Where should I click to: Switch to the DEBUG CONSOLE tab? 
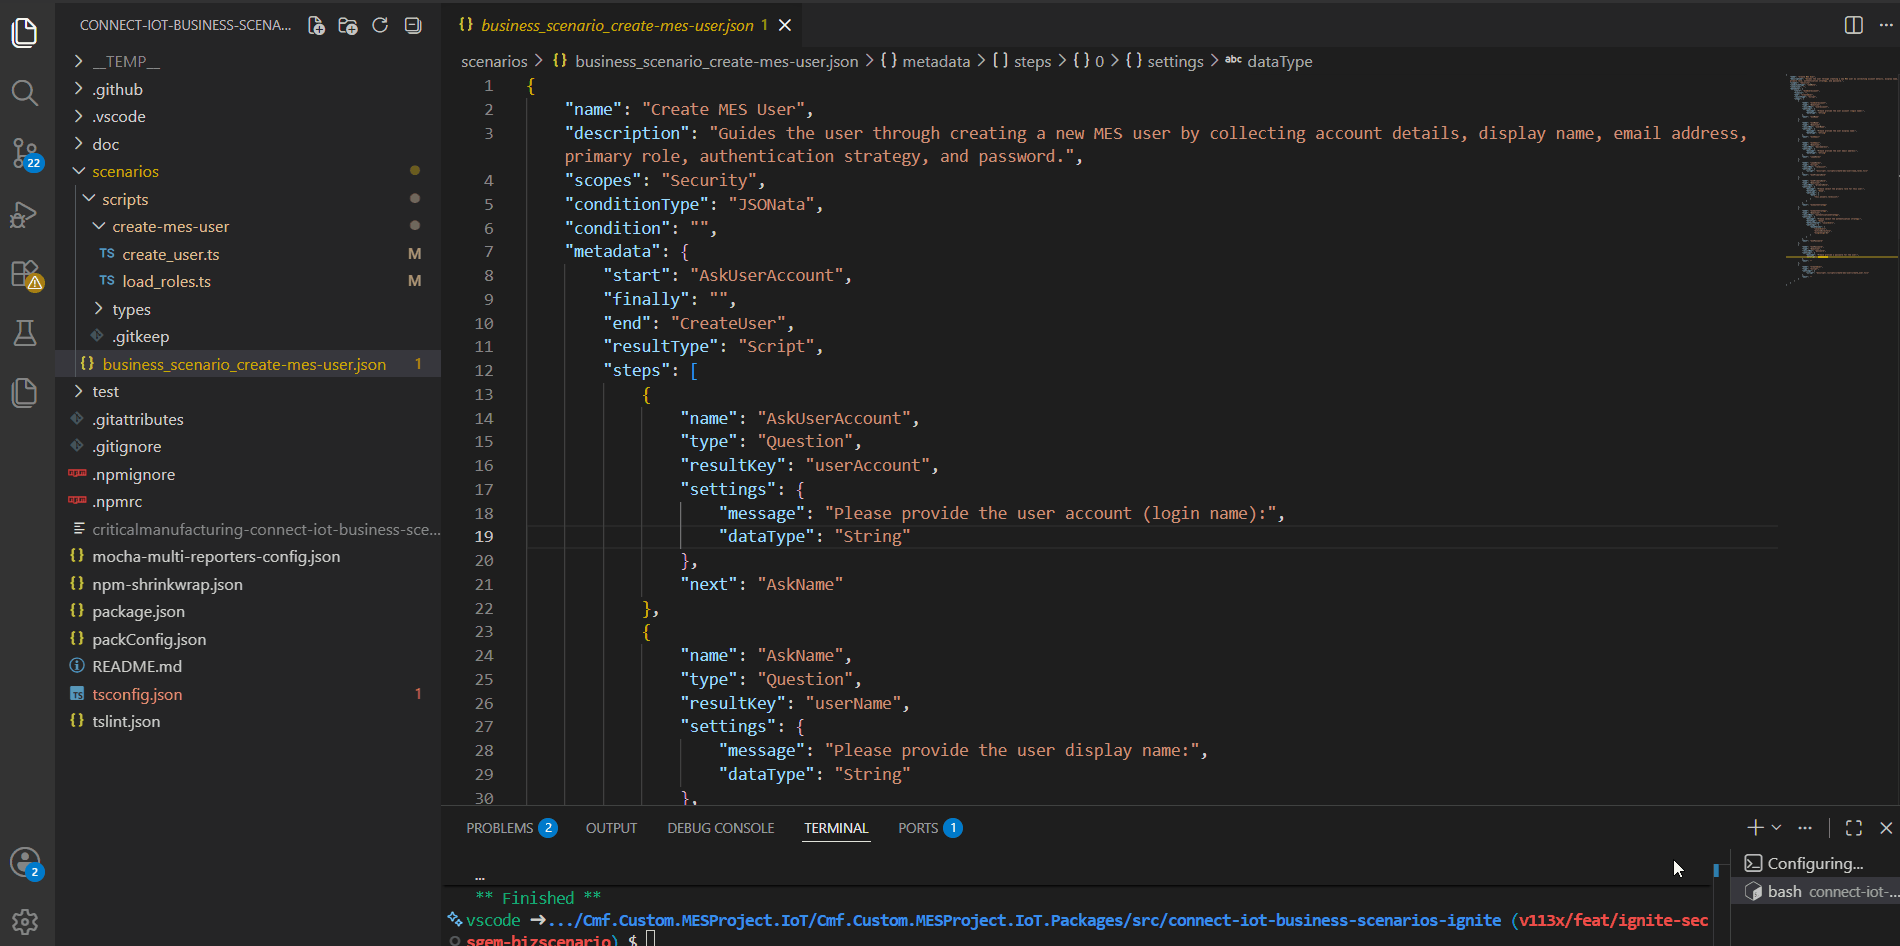point(721,828)
